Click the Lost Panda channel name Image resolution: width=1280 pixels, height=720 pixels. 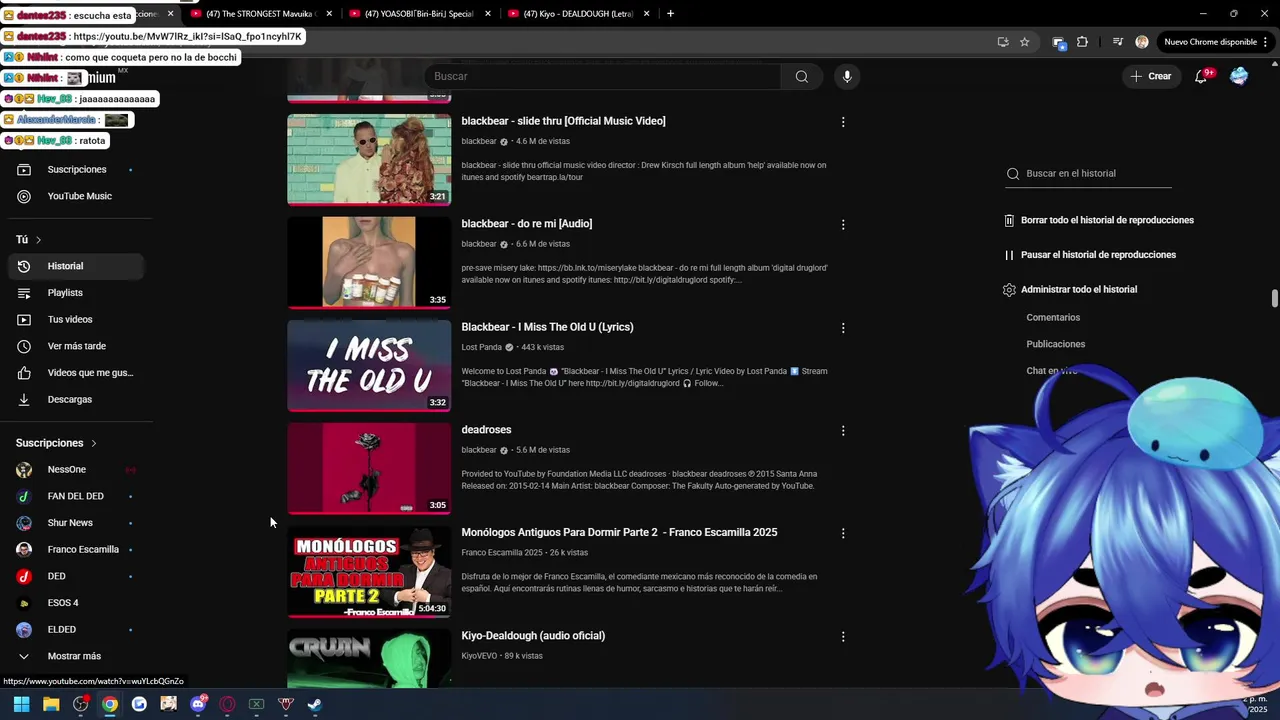tap(481, 348)
